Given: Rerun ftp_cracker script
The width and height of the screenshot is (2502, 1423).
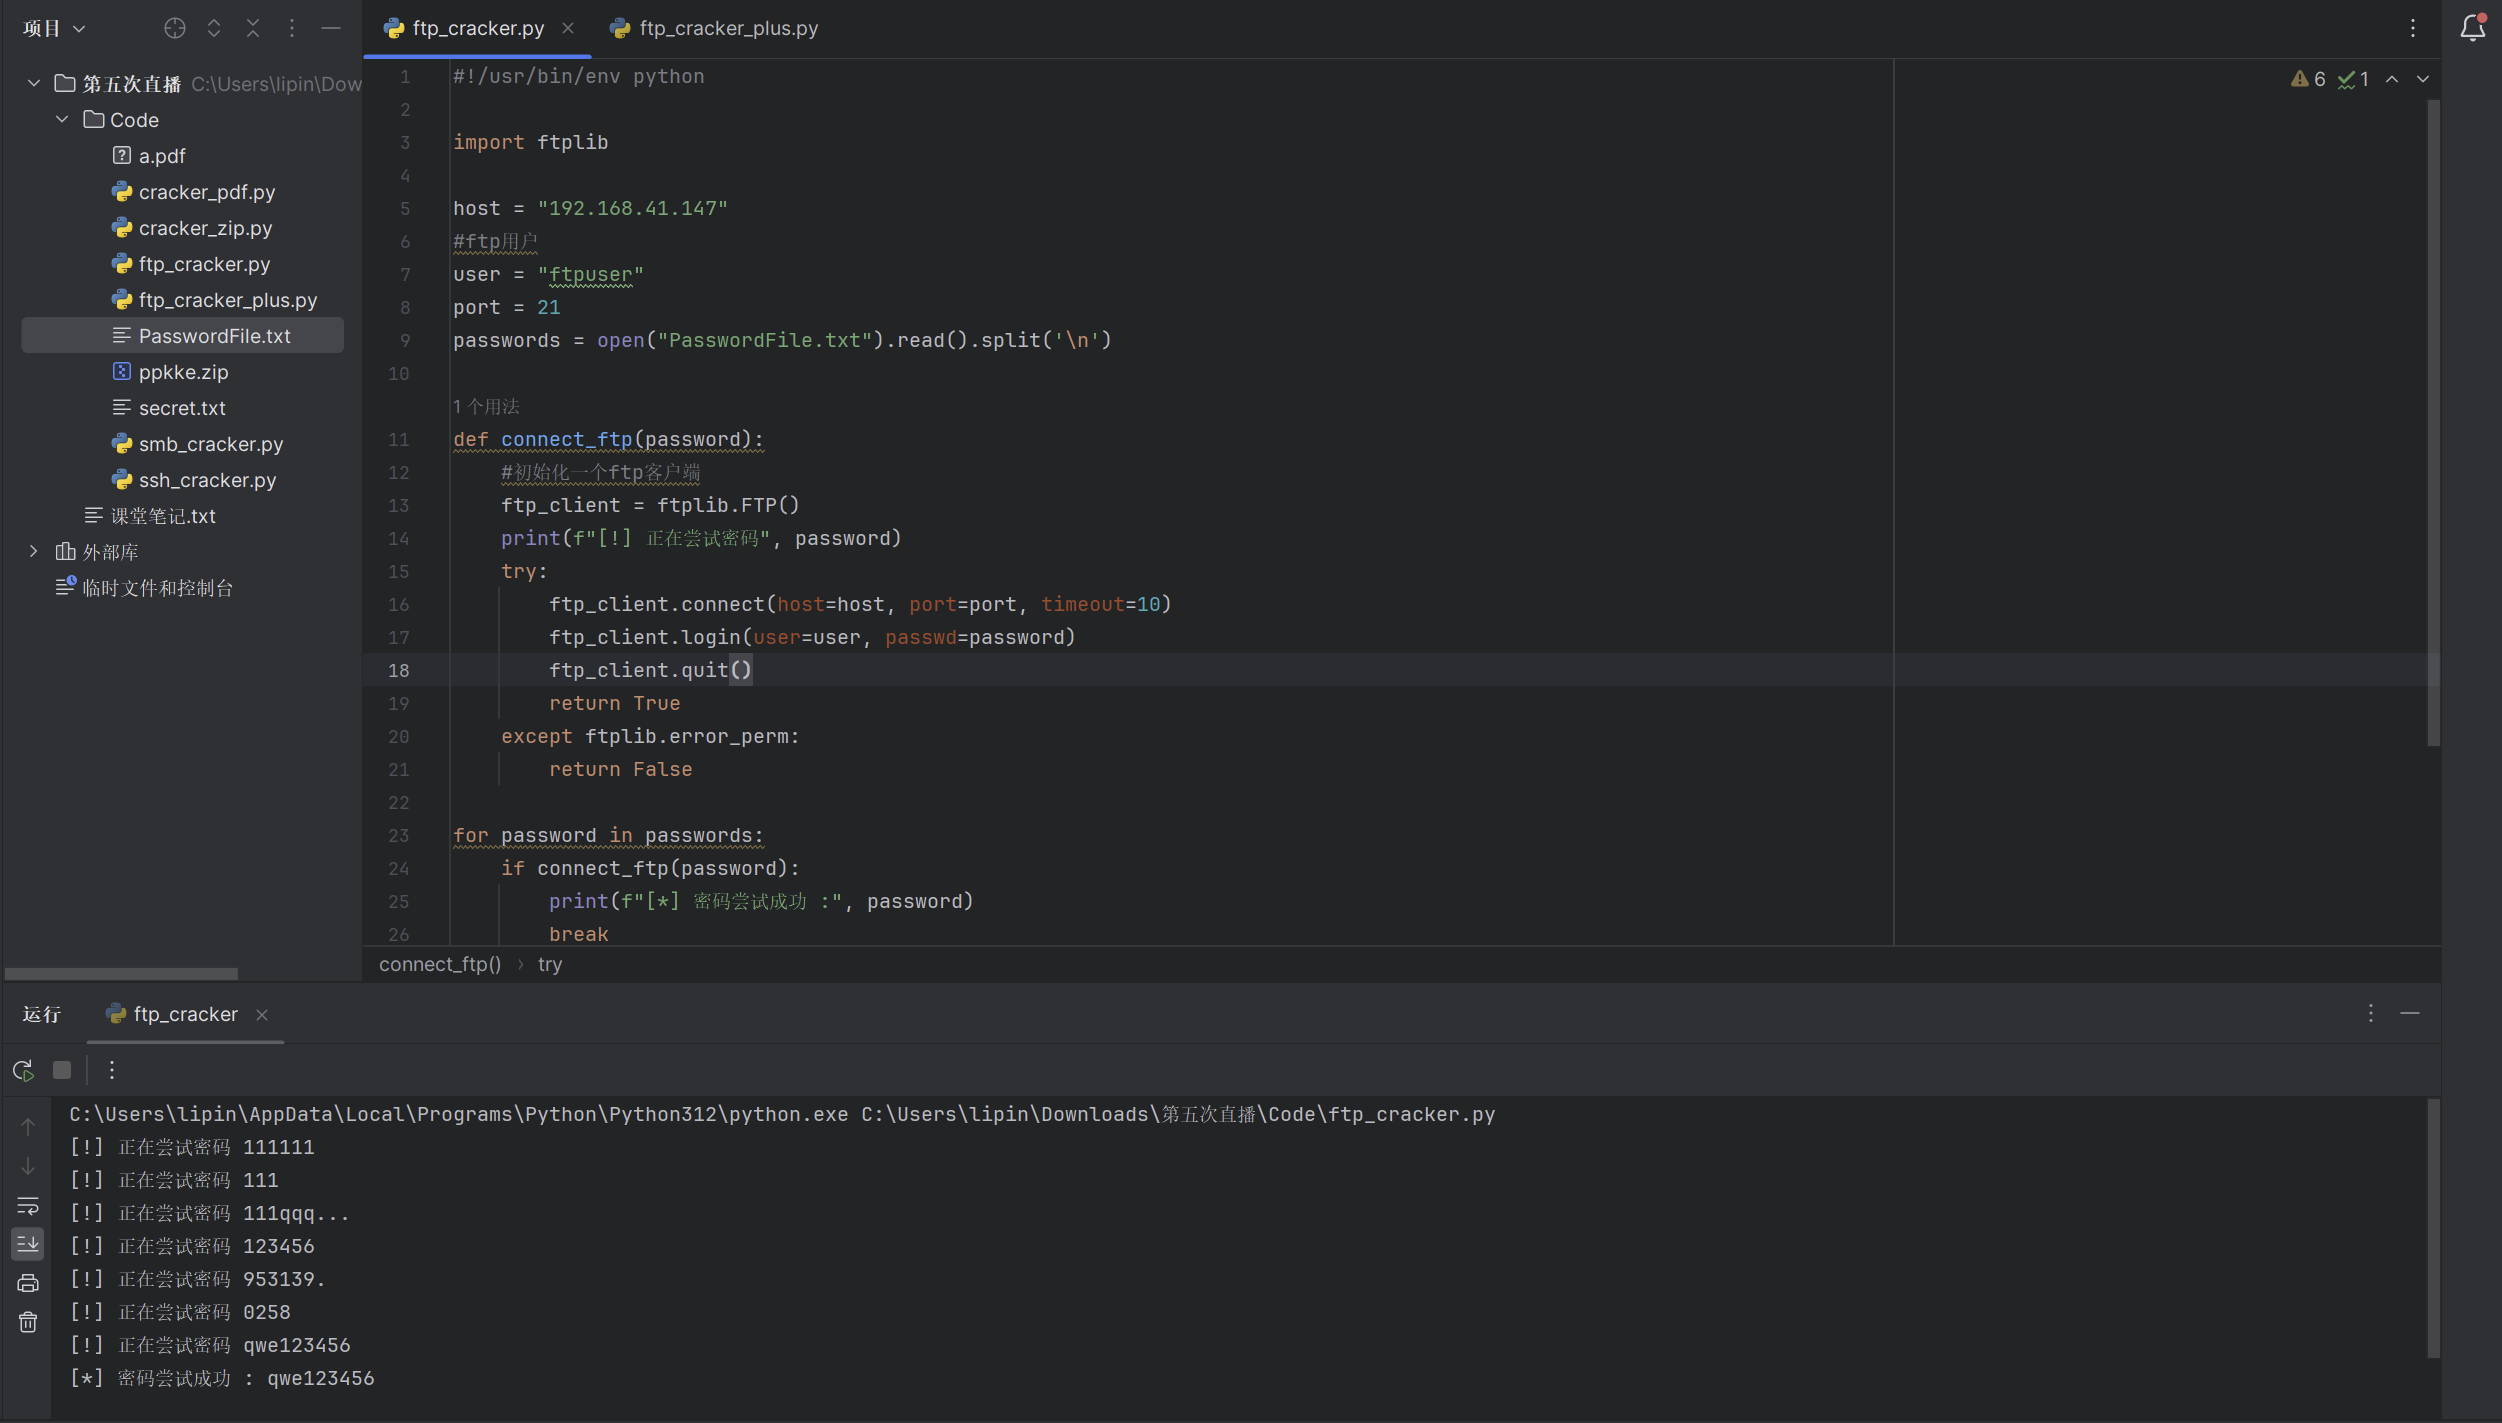Looking at the screenshot, I should pyautogui.click(x=24, y=1071).
